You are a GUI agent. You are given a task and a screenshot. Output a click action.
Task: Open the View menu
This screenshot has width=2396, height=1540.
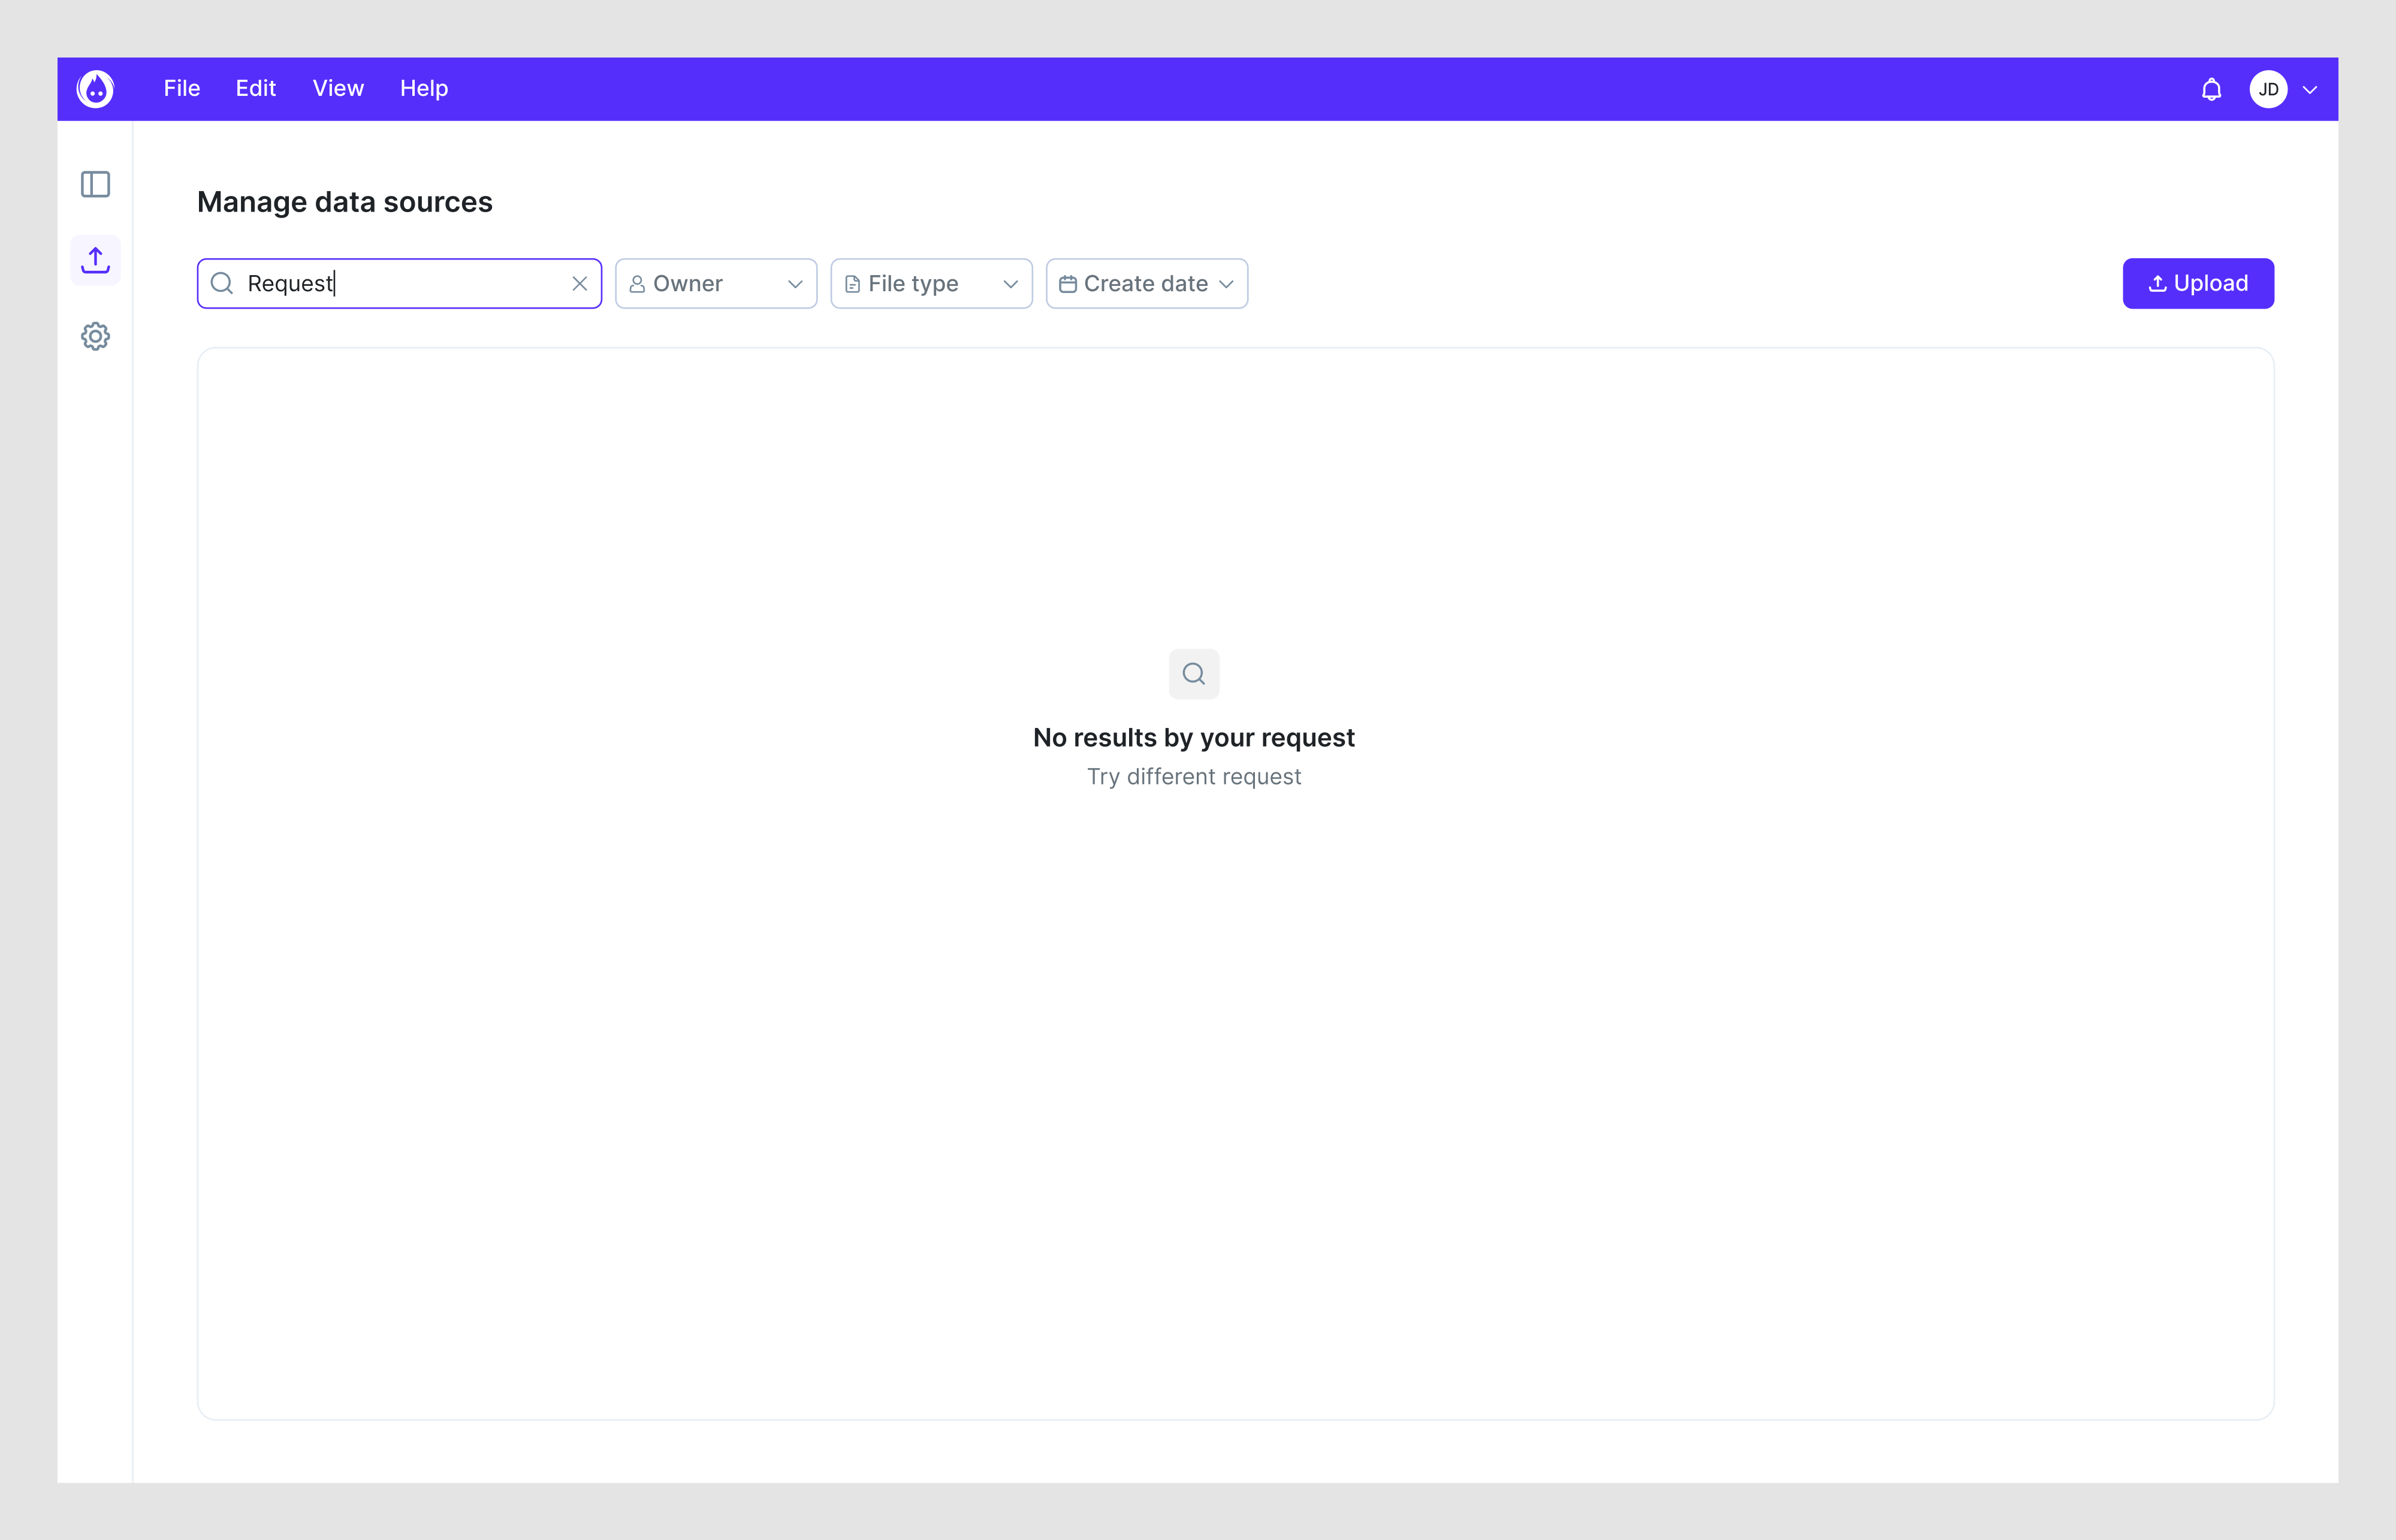338,89
